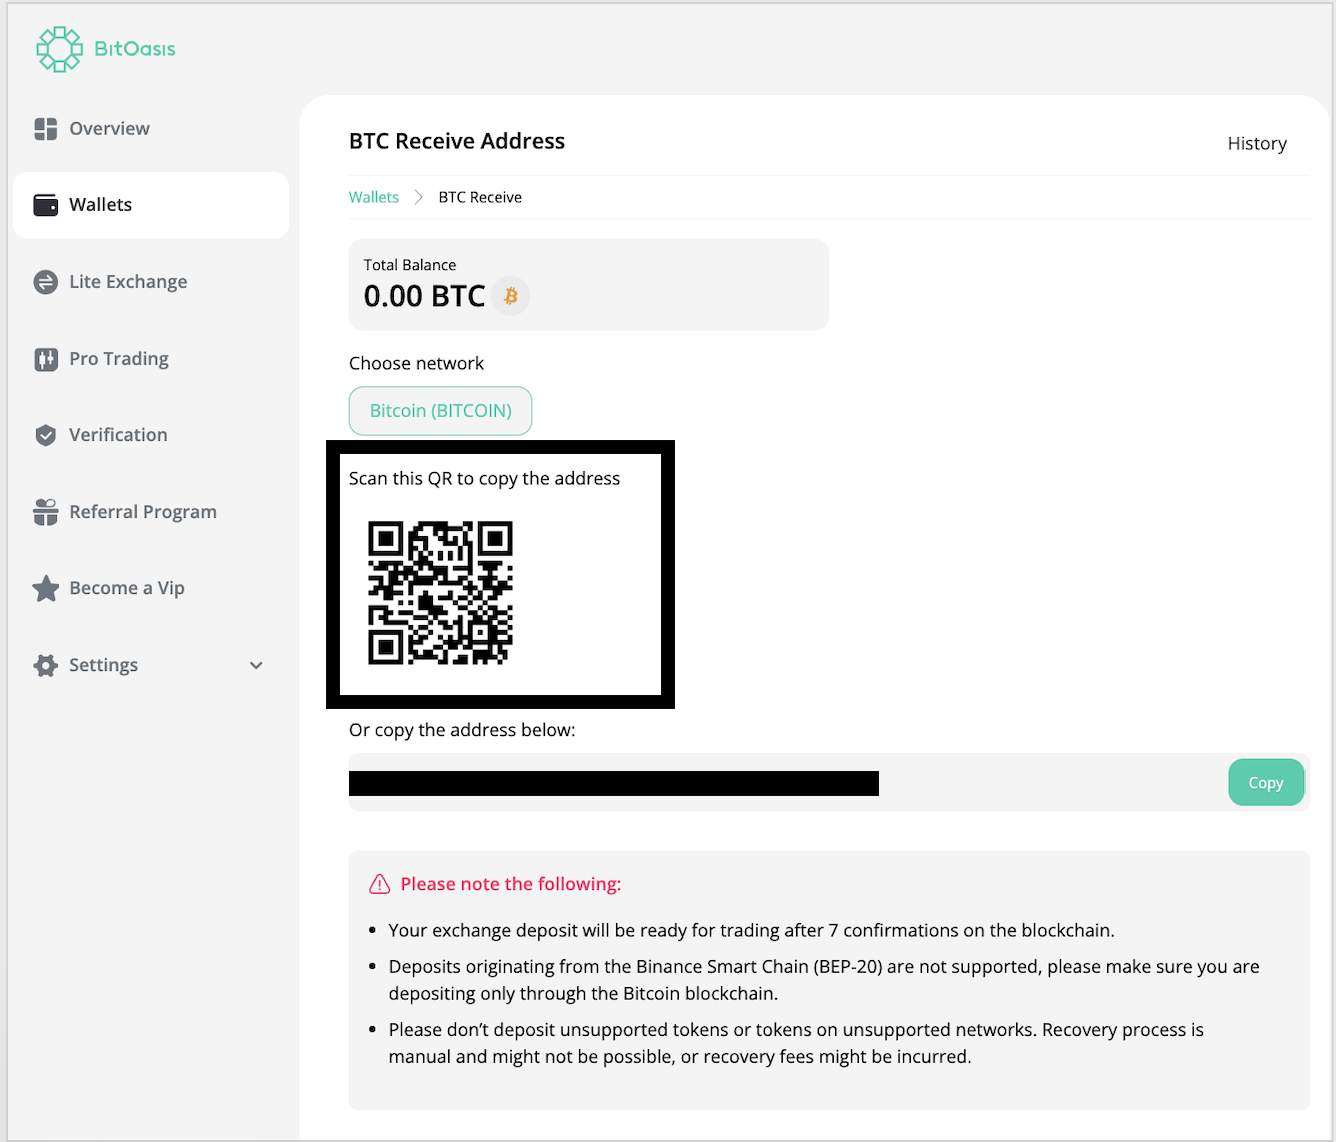Screen dimensions: 1336x1142
Task: Click the BTC Receive breadcrumb text
Action: pyautogui.click(x=480, y=197)
